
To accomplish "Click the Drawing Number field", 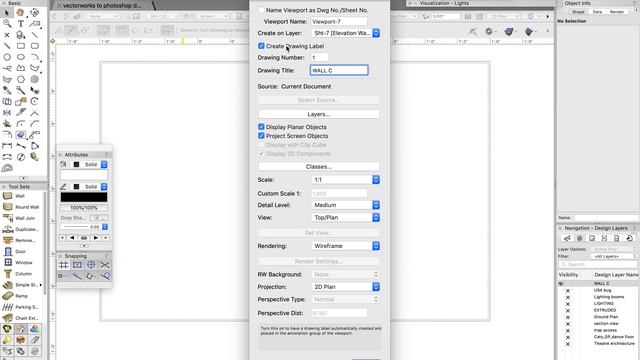I will [320, 58].
